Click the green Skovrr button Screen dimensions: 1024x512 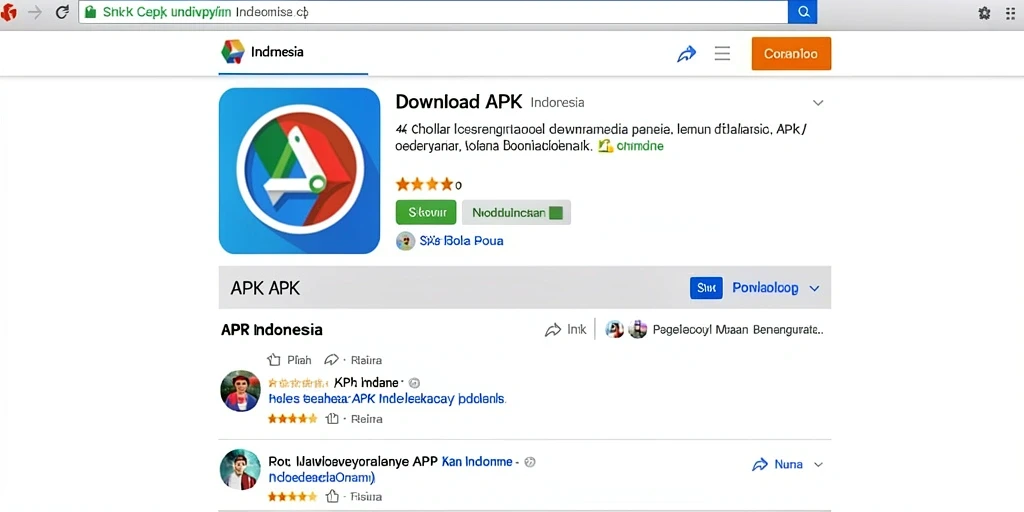click(x=426, y=212)
